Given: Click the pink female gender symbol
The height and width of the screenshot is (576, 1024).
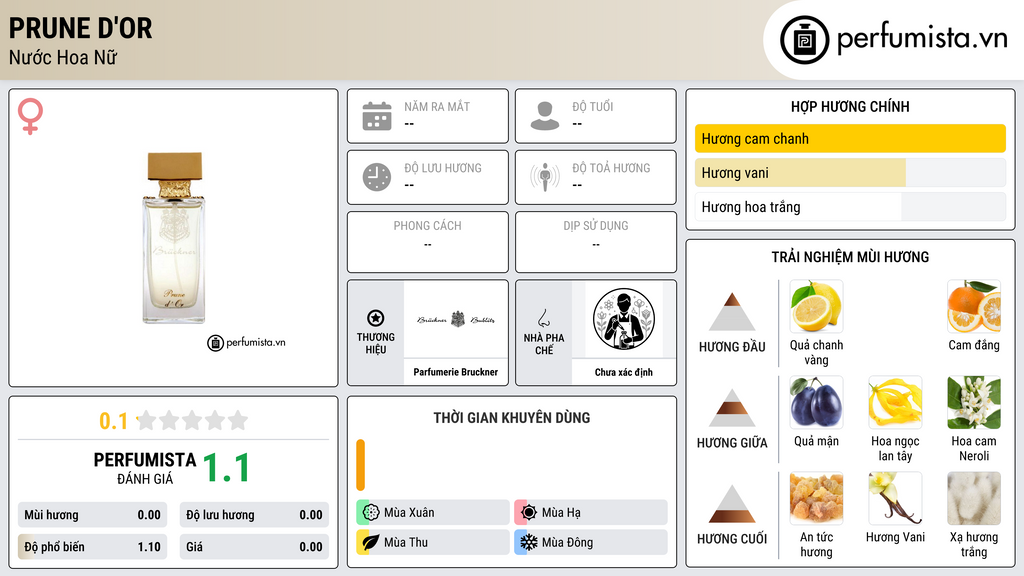Looking at the screenshot, I should point(30,116).
